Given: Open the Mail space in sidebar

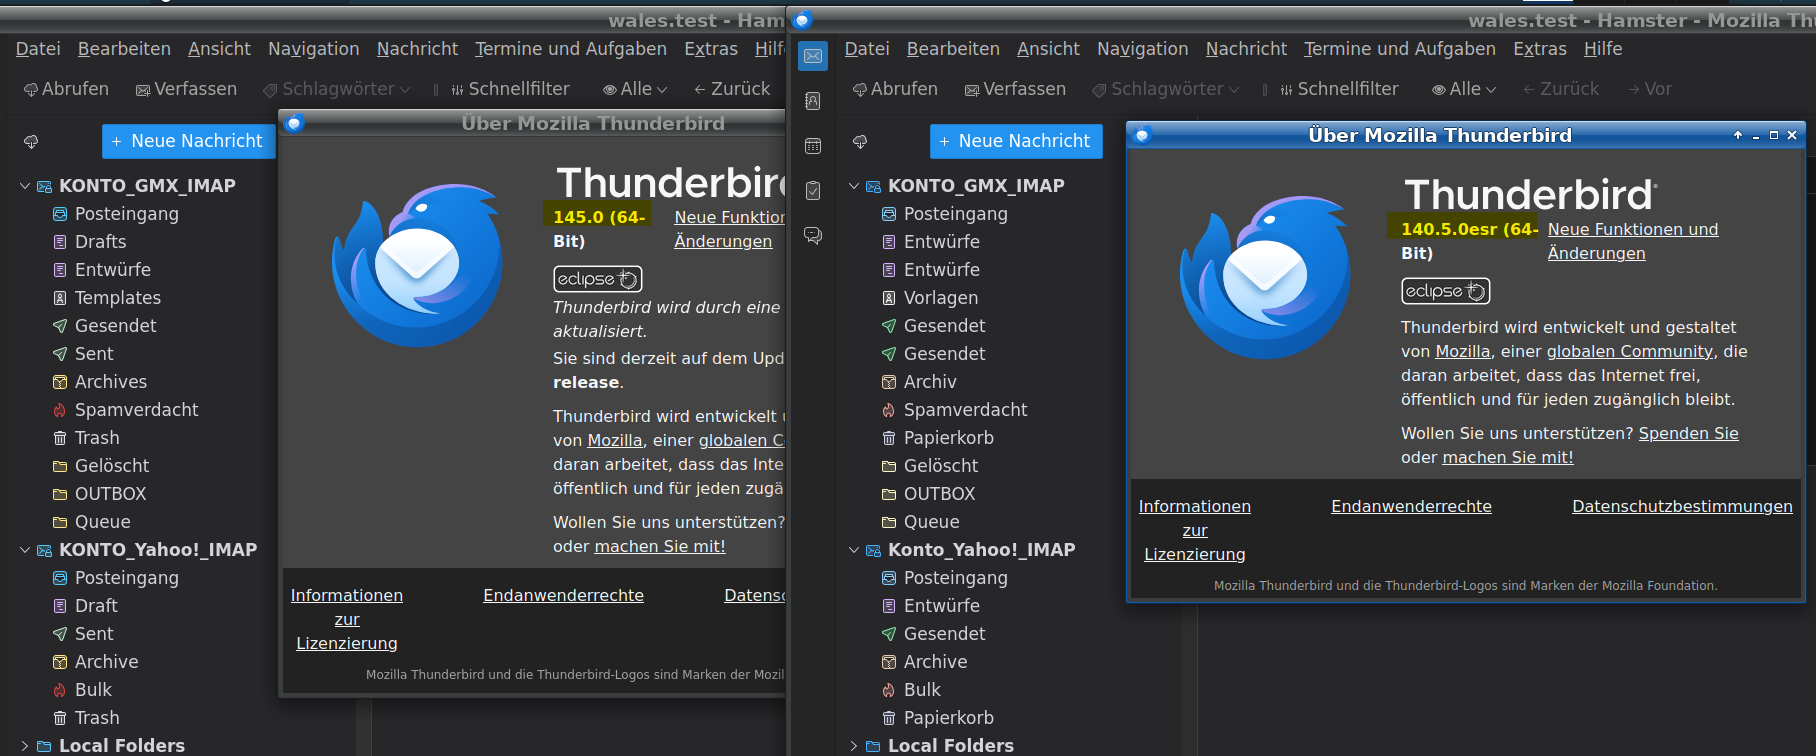Looking at the screenshot, I should tap(813, 57).
